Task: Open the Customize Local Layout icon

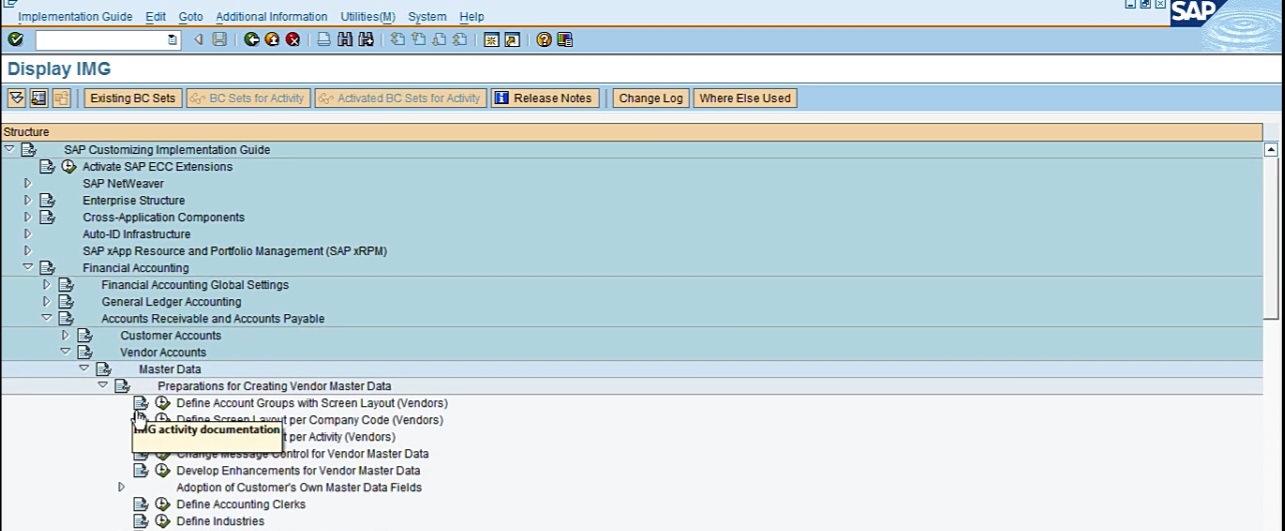Action: (x=565, y=40)
